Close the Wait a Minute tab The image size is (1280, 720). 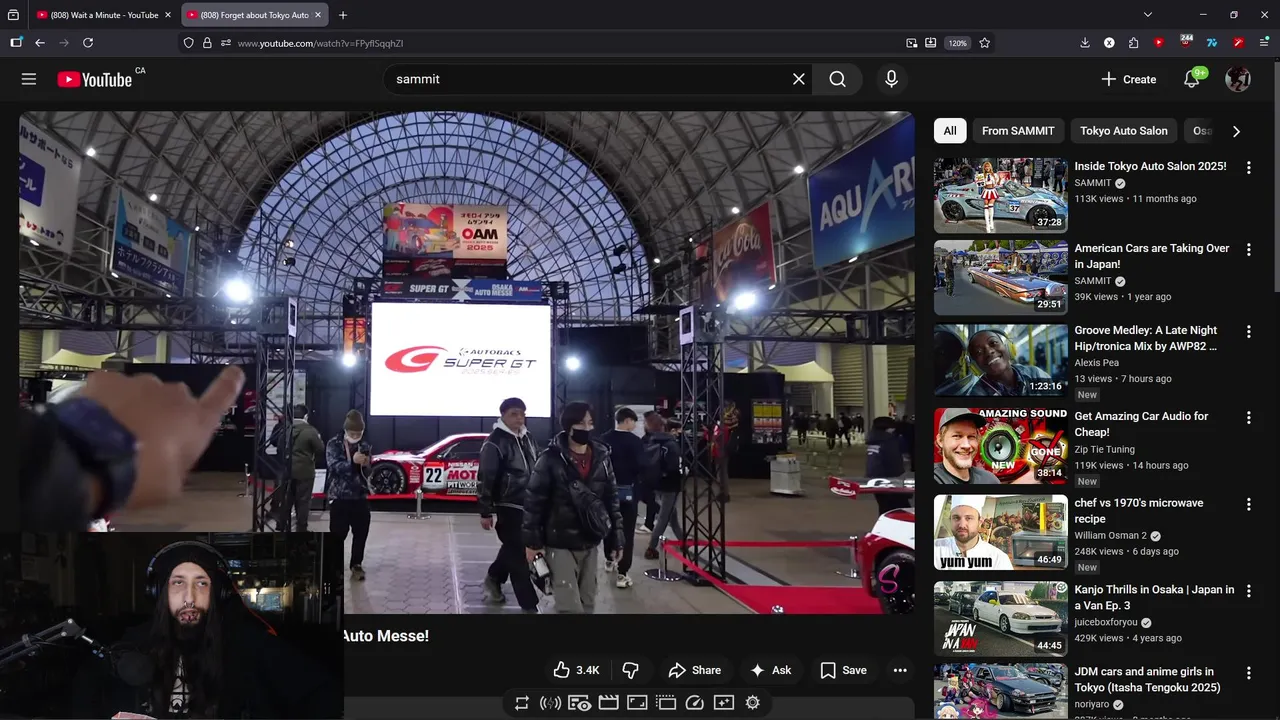click(167, 15)
